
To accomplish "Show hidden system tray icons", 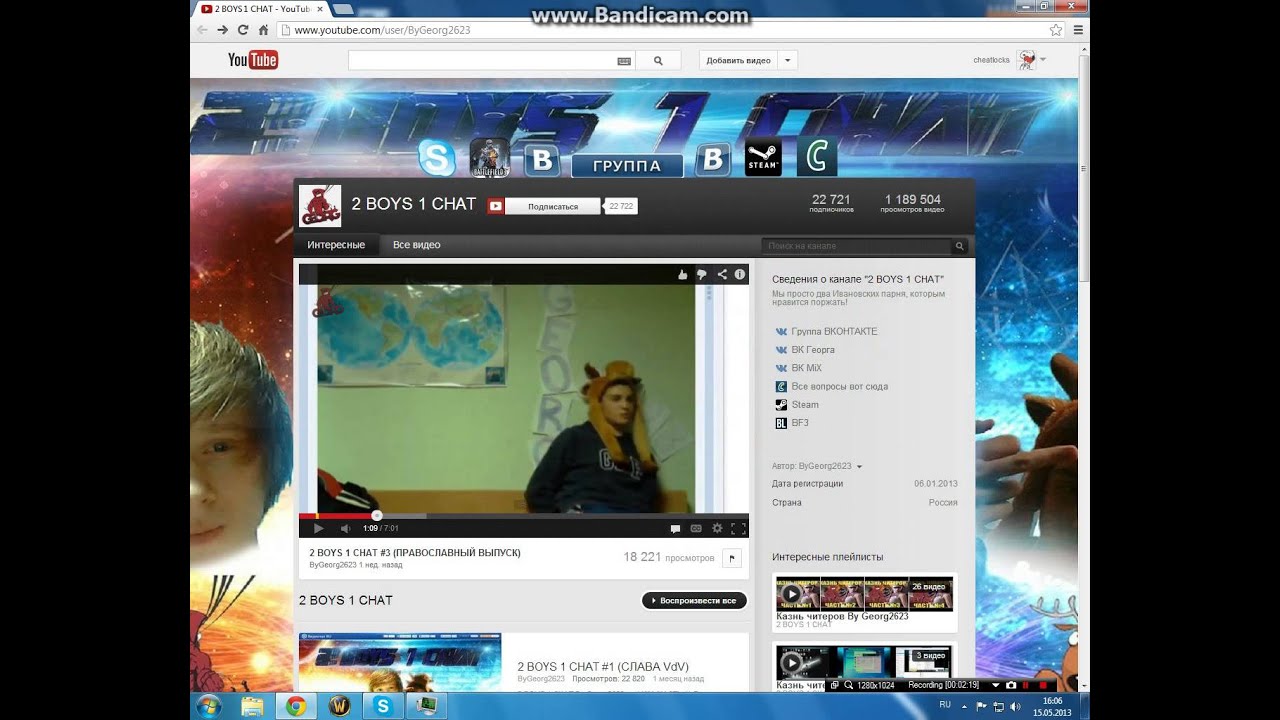I will [x=964, y=706].
